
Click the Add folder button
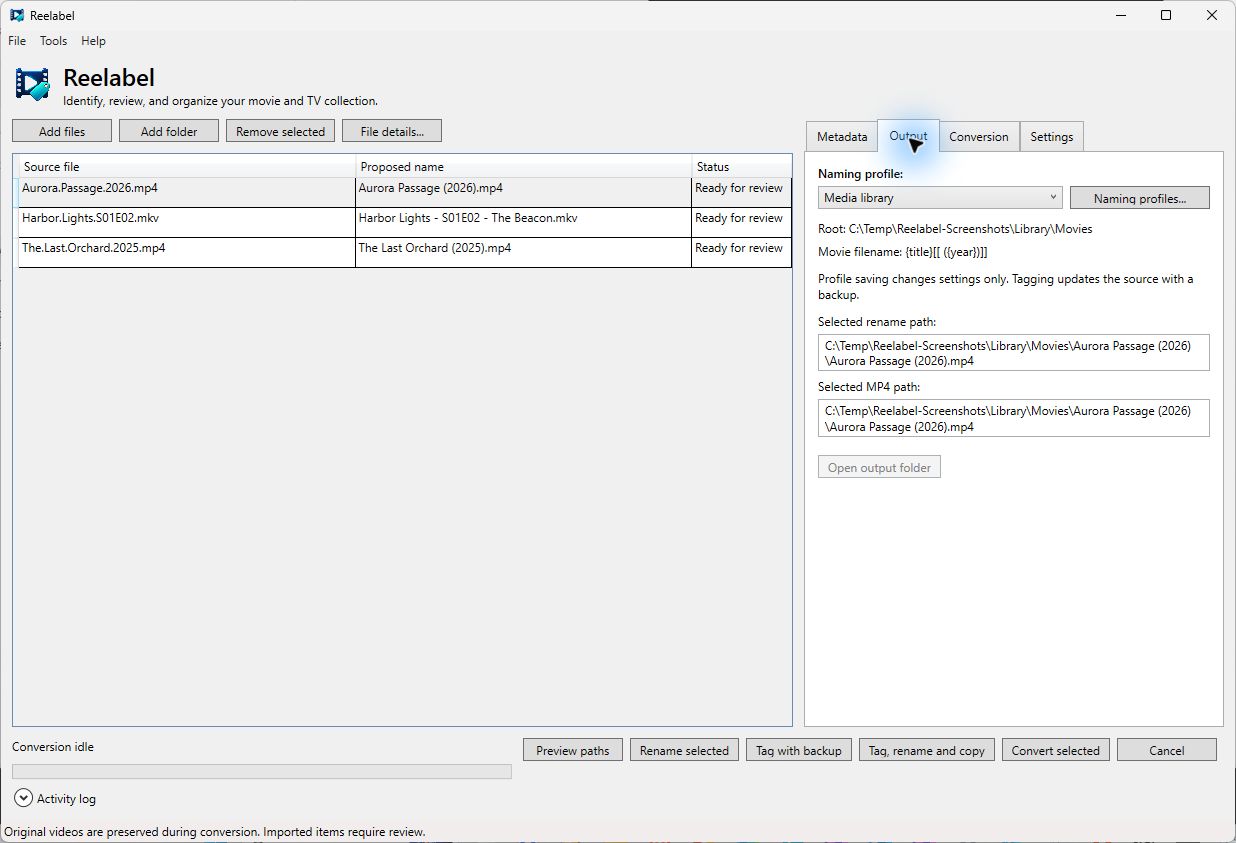(x=169, y=131)
